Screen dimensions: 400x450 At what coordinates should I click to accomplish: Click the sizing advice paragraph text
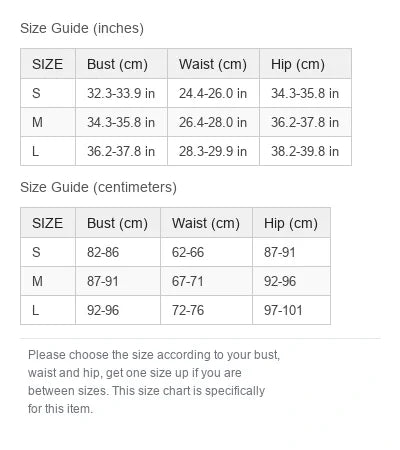pos(154,382)
